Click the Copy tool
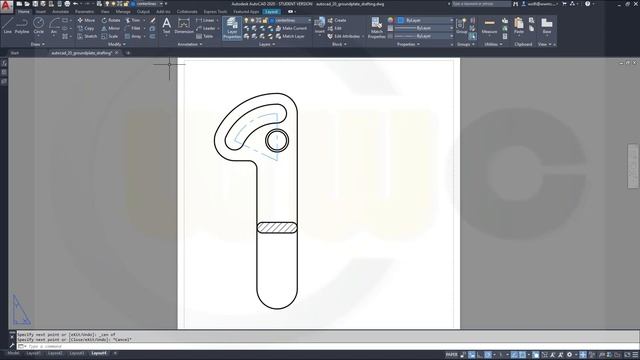Screen dimensions: 640x360 click(86, 28)
